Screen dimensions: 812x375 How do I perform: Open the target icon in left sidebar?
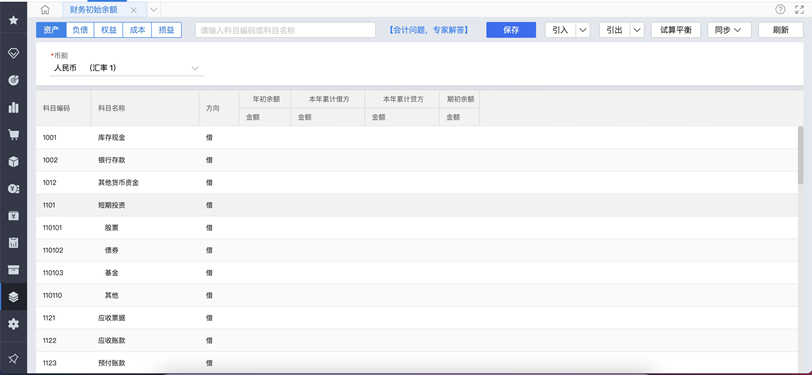click(13, 80)
